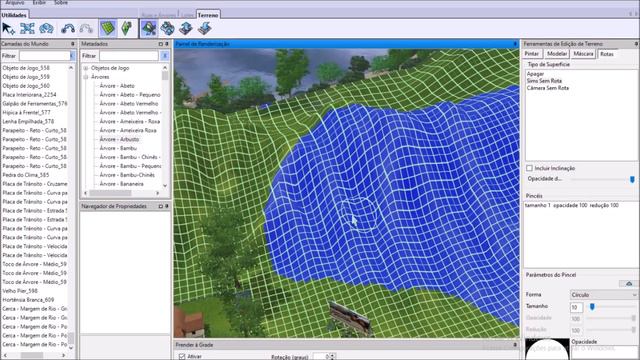Select the highlighted terrain paint tool icon
640x360 pixels.
pos(149,28)
